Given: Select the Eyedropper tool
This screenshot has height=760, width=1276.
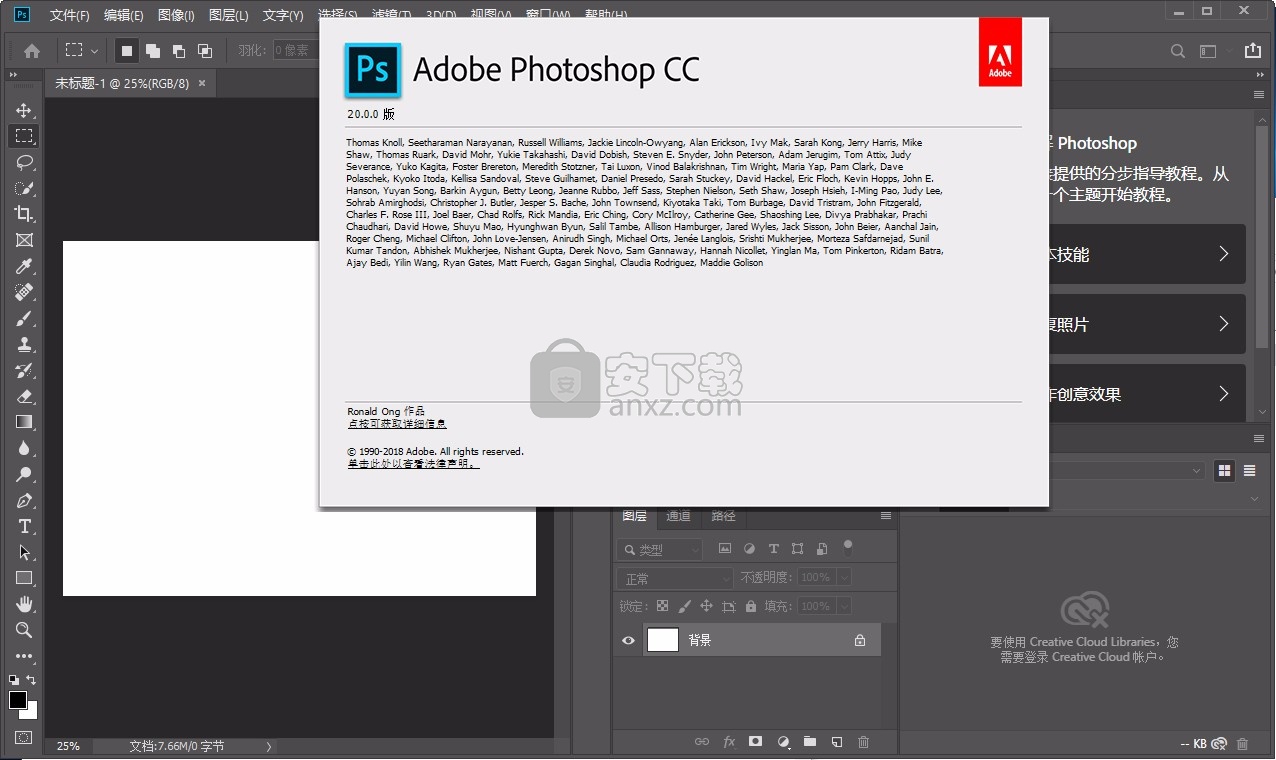Looking at the screenshot, I should pyautogui.click(x=24, y=266).
